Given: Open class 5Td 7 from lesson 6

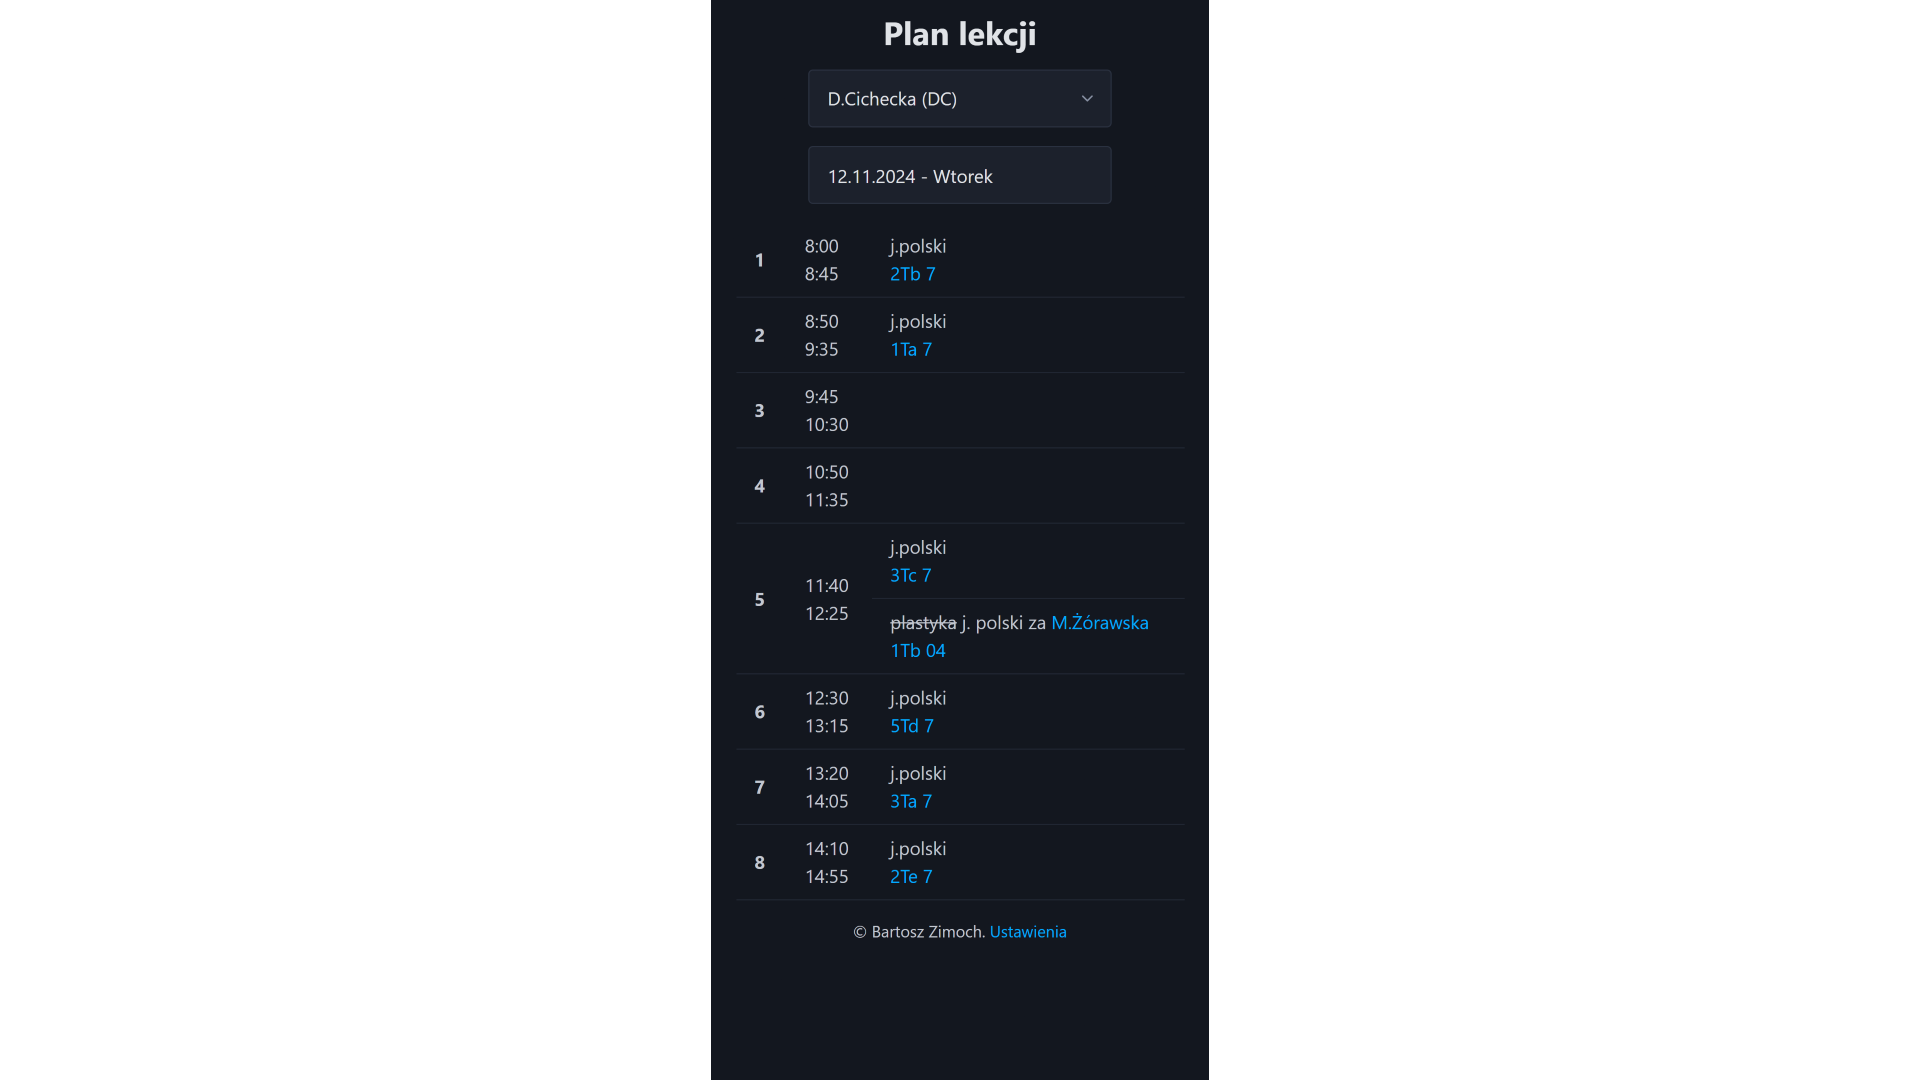Looking at the screenshot, I should pos(911,726).
